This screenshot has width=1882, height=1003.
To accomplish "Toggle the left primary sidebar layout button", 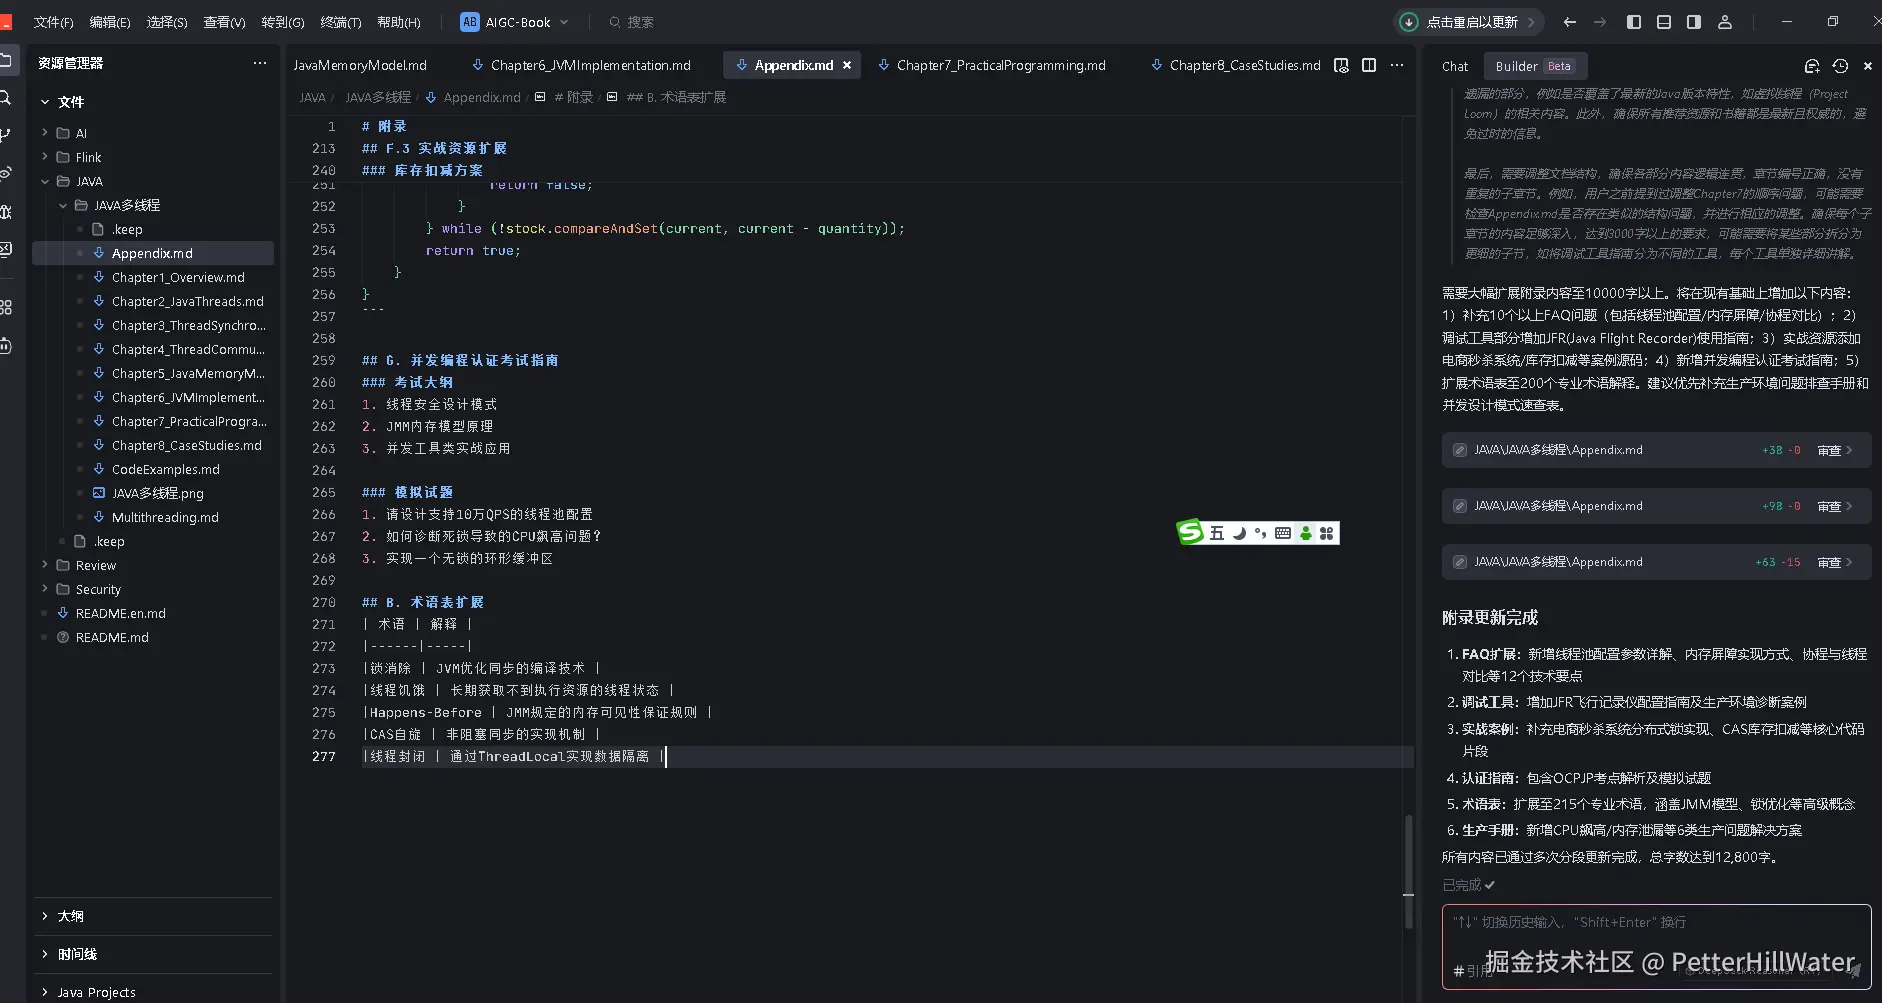I will 1634,22.
